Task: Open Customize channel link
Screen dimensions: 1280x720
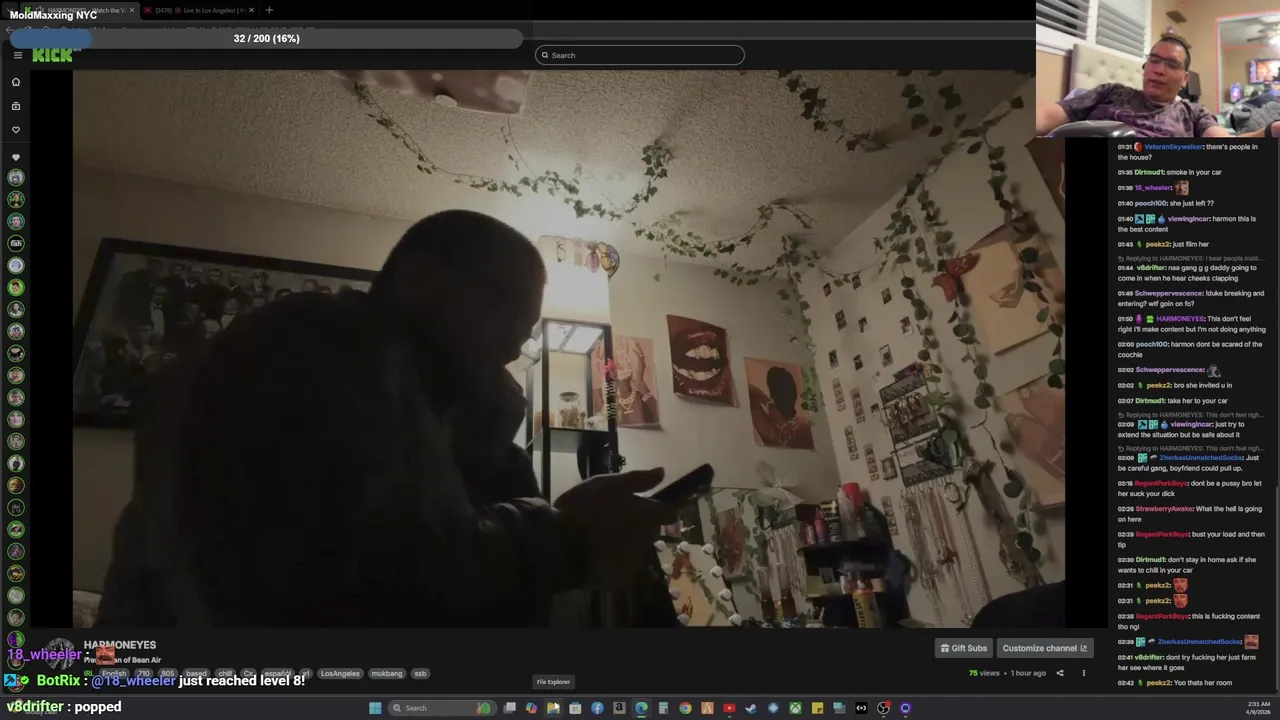Action: click(x=1044, y=648)
